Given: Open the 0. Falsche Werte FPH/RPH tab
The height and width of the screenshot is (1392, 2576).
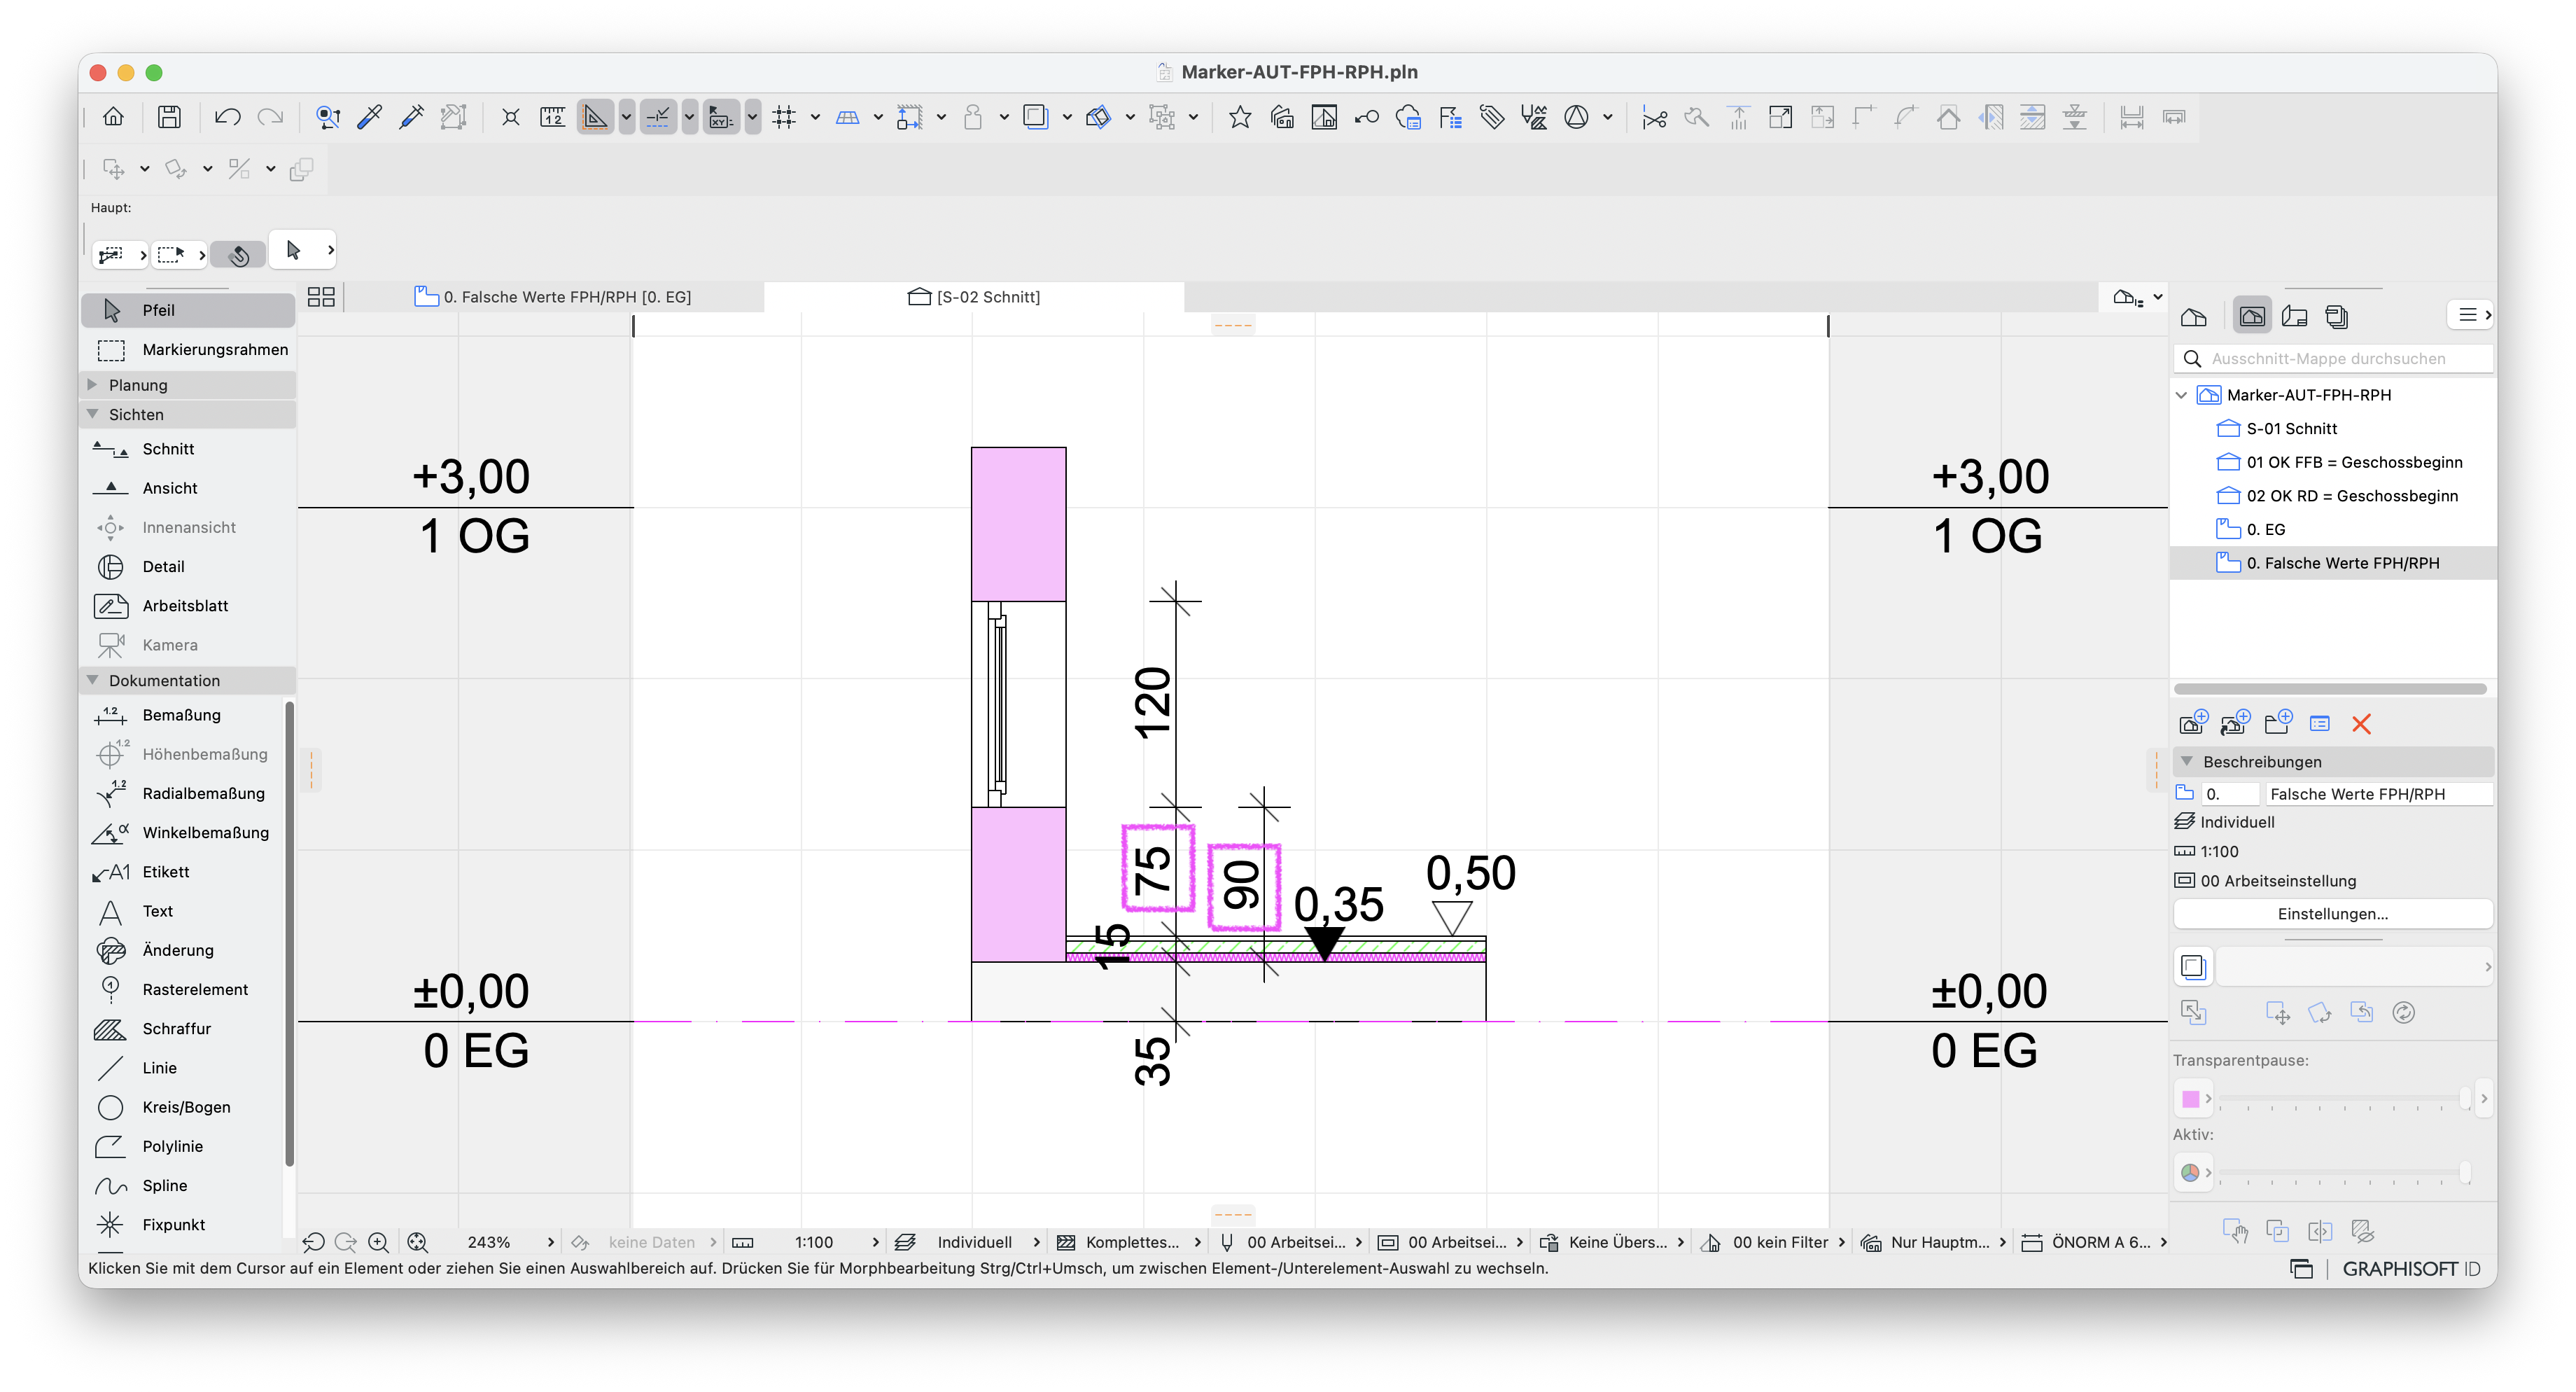Looking at the screenshot, I should coord(553,297).
